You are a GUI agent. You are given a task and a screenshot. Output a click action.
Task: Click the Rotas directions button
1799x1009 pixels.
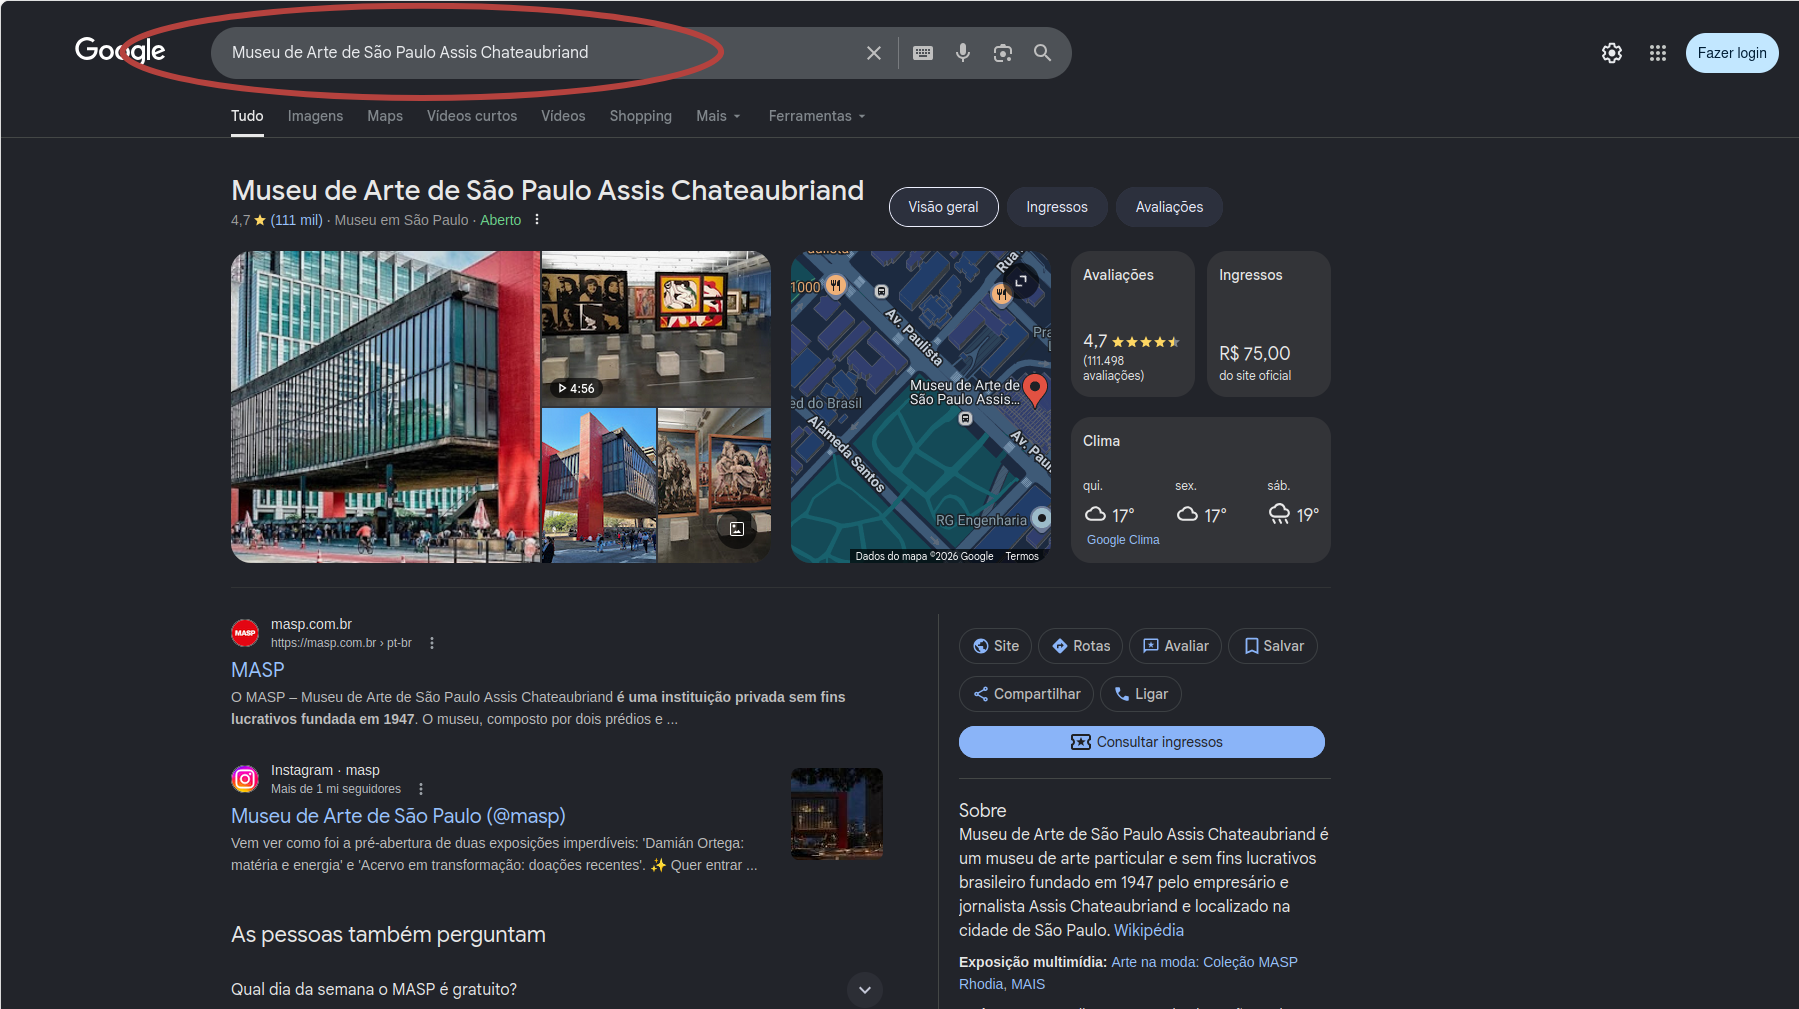coord(1081,646)
